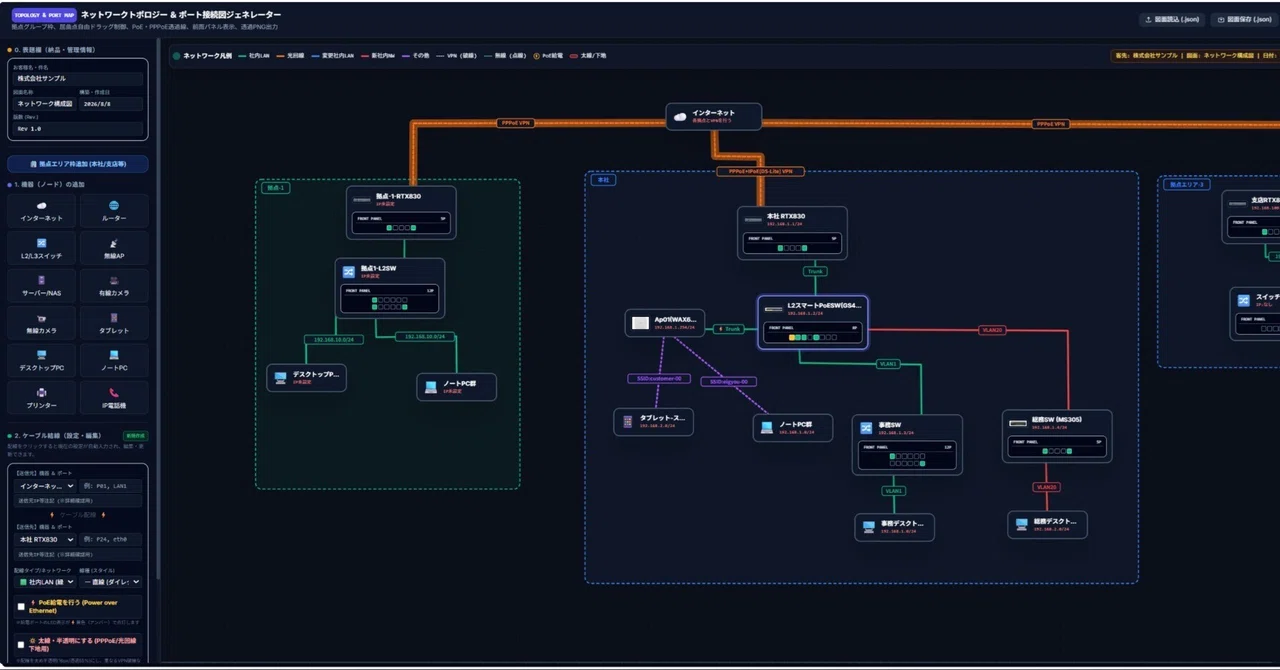Viewport: 1280px width, 670px height.
Task: Click the 192.168.10.0/24 label above ノートPC群
Action: pos(424,337)
